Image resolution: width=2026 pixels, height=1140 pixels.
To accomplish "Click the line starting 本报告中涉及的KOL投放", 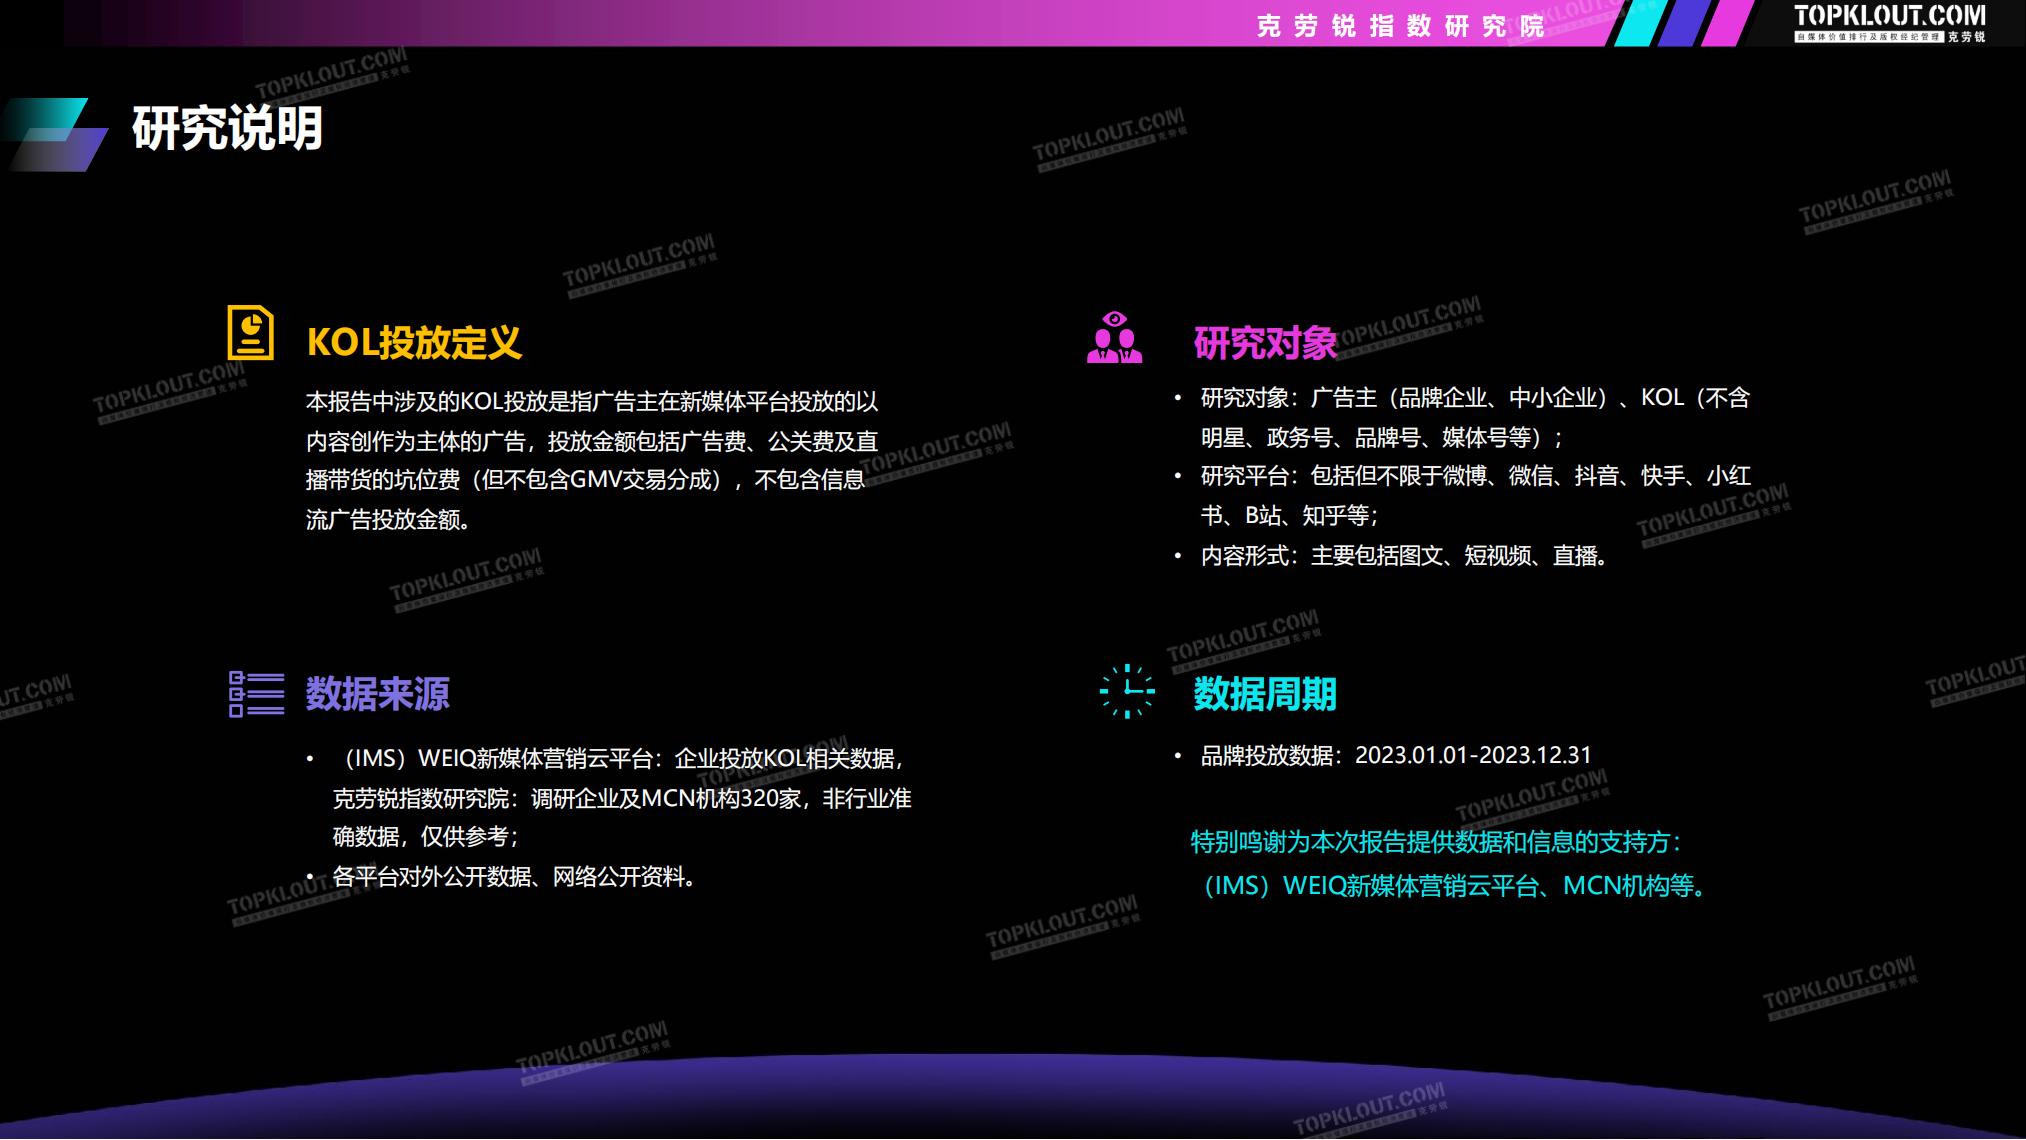I will (x=592, y=402).
